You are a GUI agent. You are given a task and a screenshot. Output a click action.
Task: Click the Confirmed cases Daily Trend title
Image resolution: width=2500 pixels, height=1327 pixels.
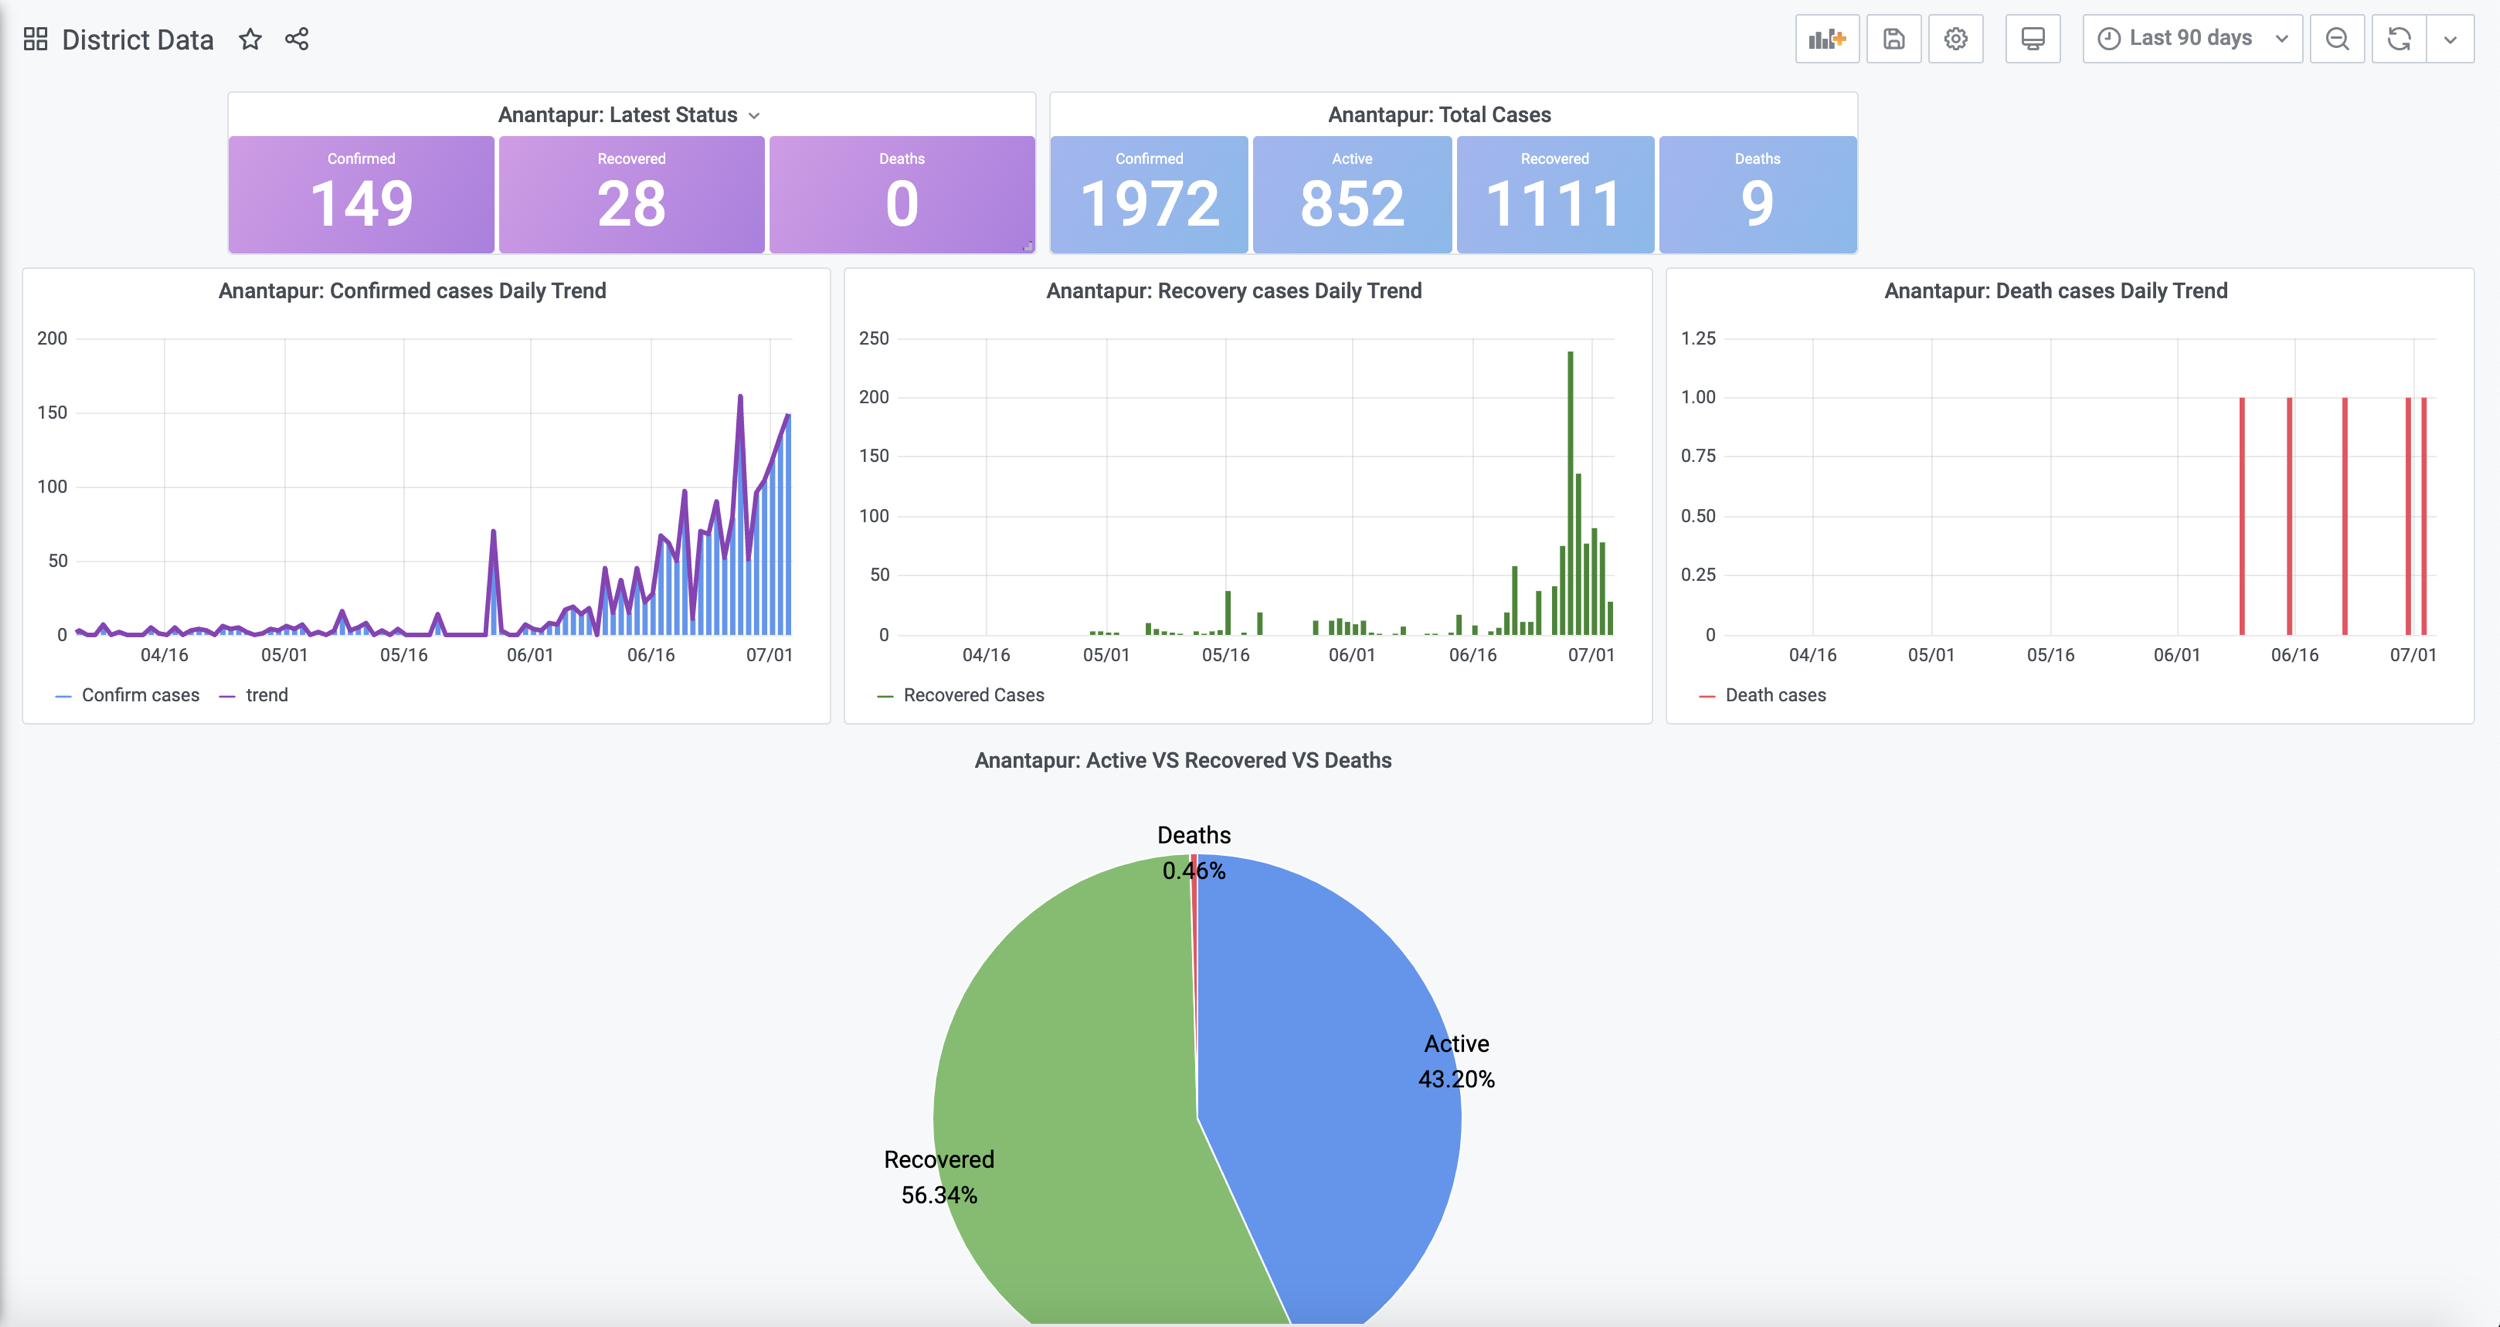(x=412, y=291)
